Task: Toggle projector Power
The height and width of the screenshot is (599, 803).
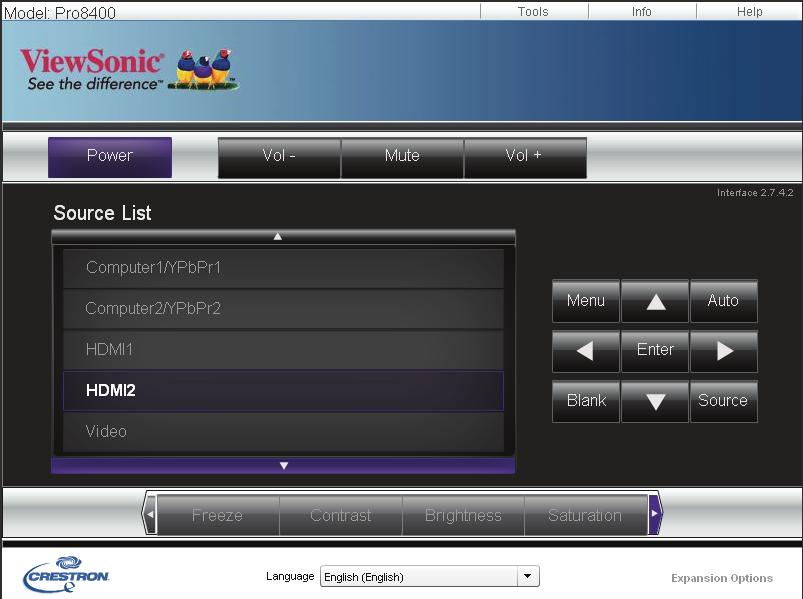Action: [x=110, y=157]
